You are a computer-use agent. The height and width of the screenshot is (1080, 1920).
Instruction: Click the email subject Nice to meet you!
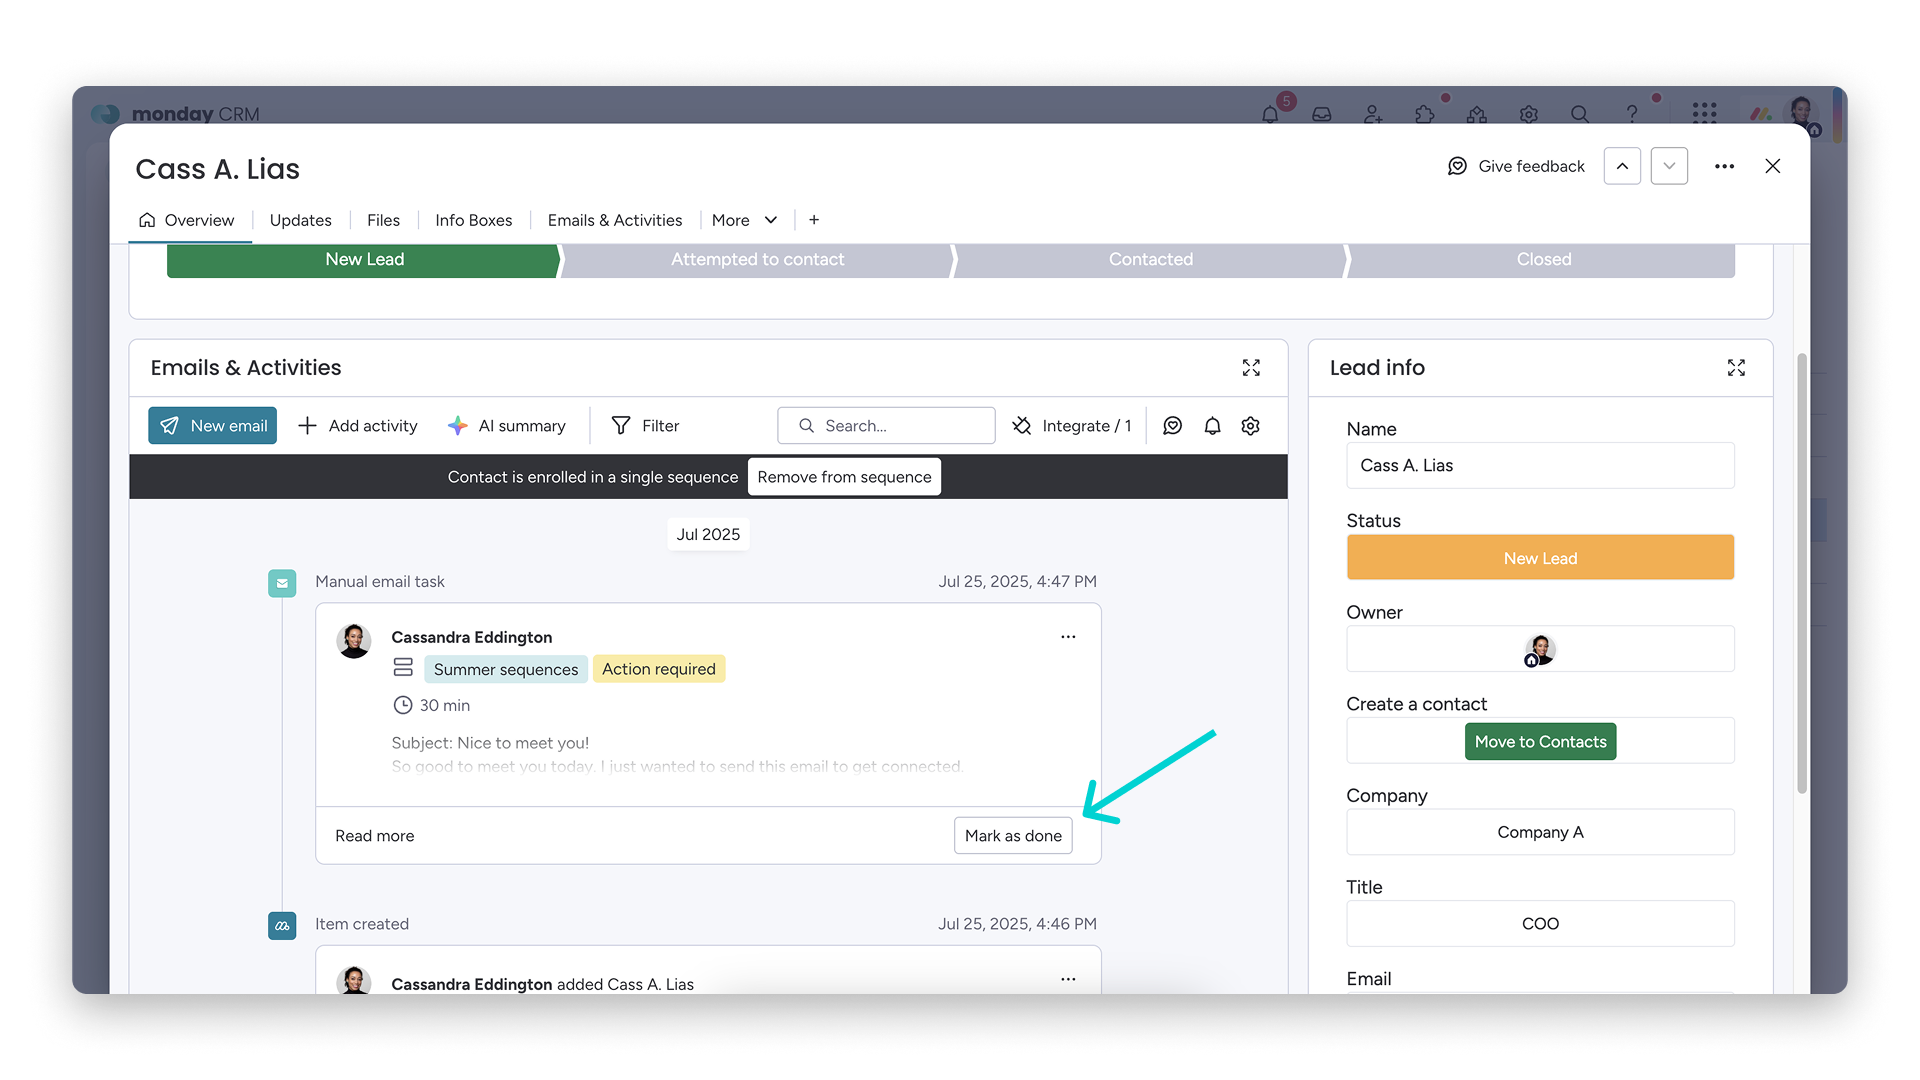(x=490, y=743)
